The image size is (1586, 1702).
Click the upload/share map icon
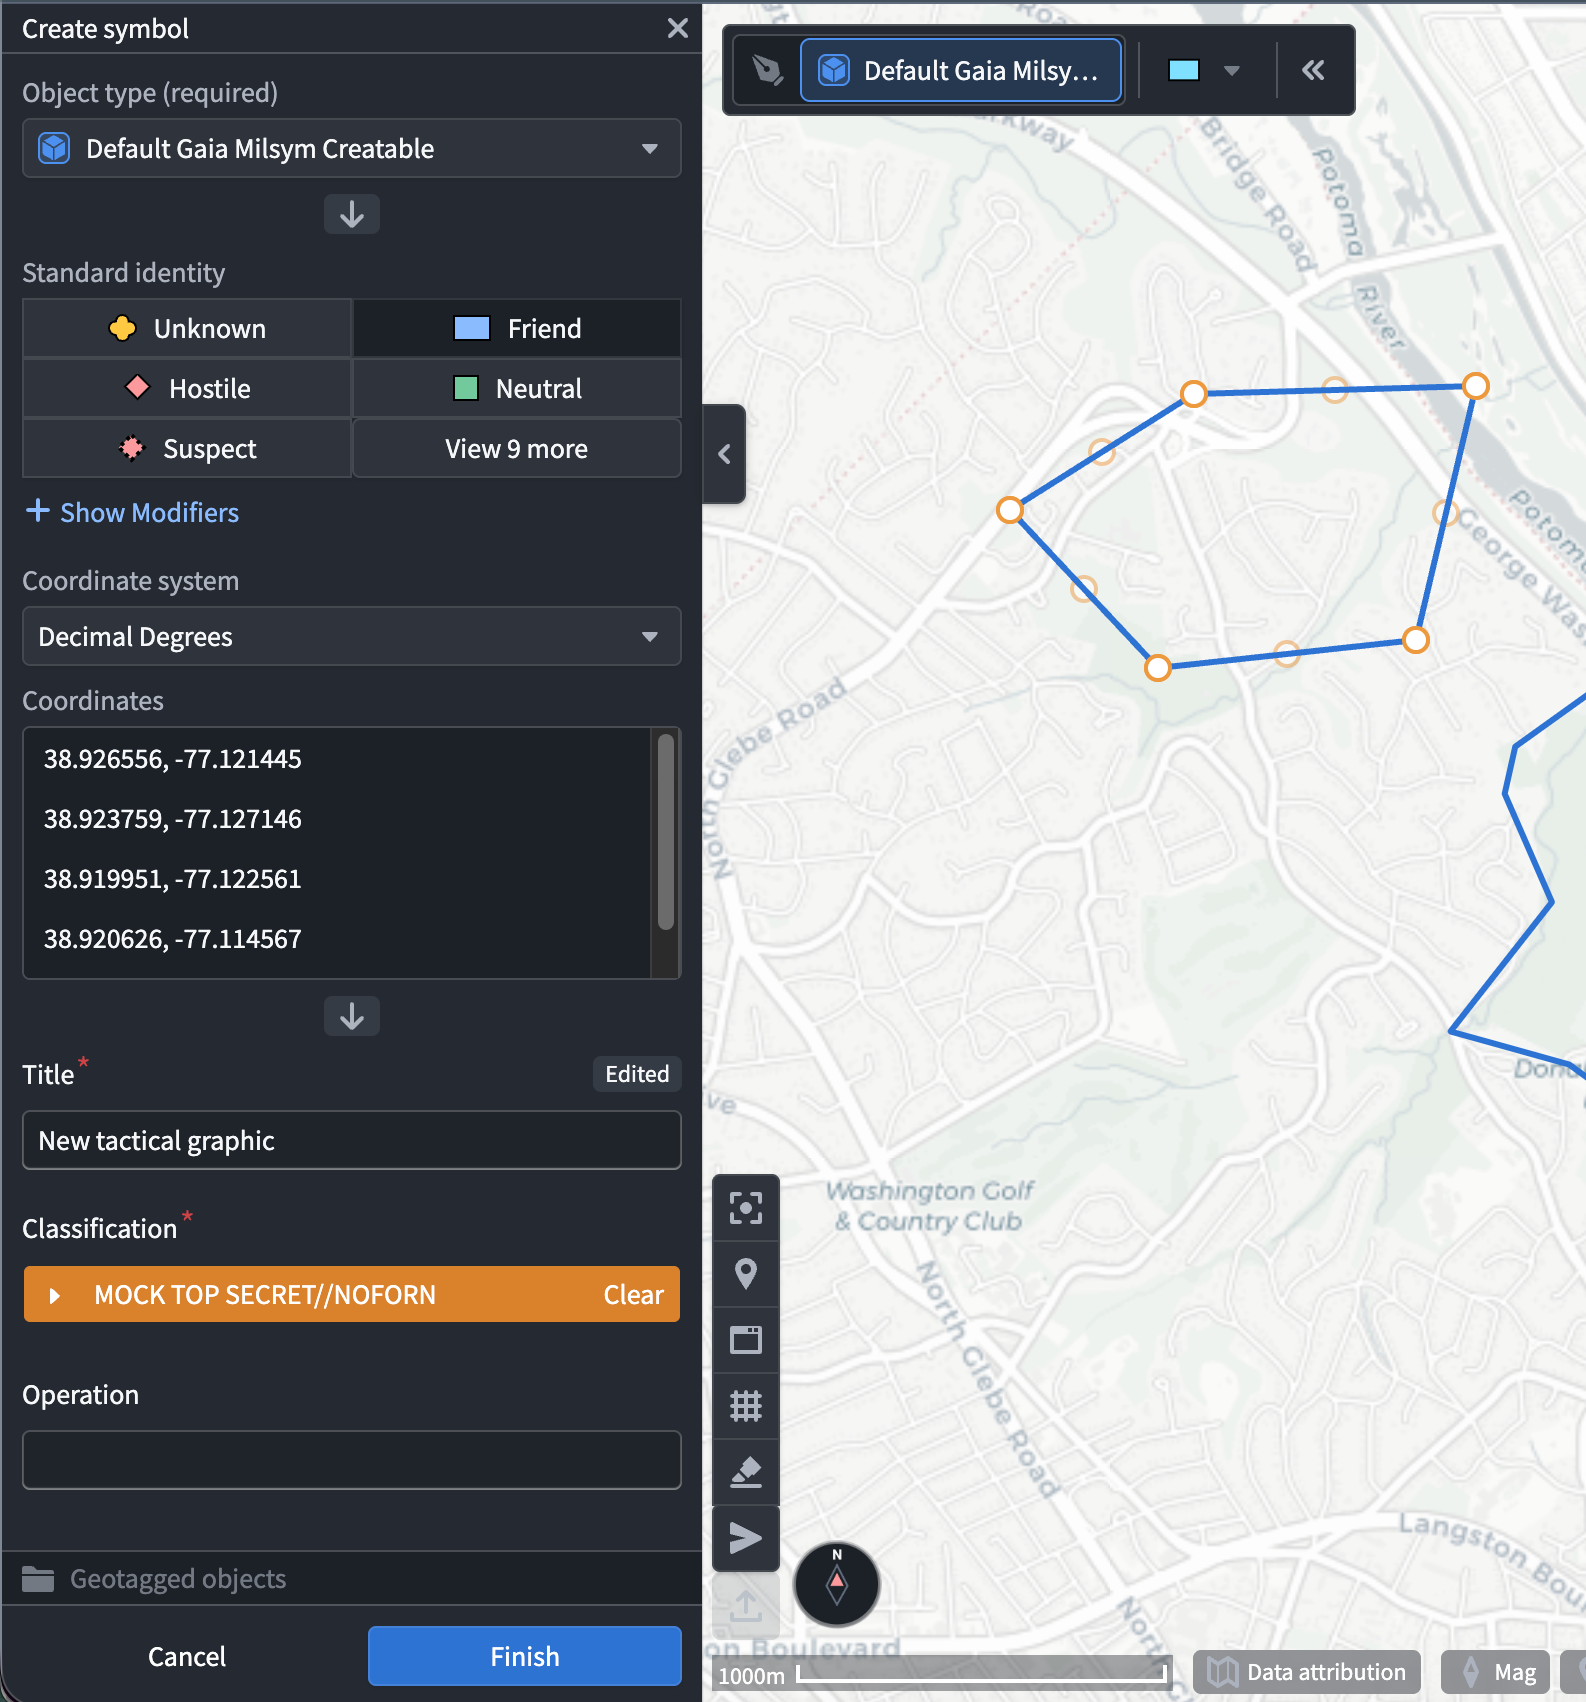746,1605
